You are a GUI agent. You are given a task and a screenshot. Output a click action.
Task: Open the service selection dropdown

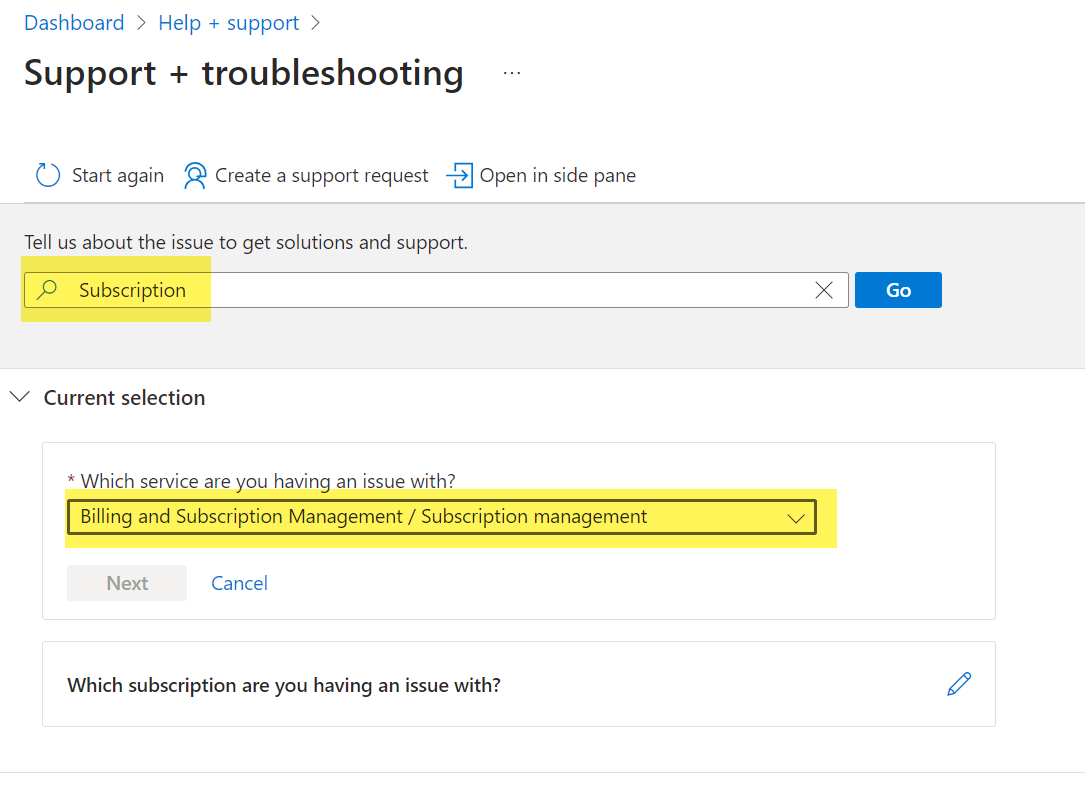point(441,517)
